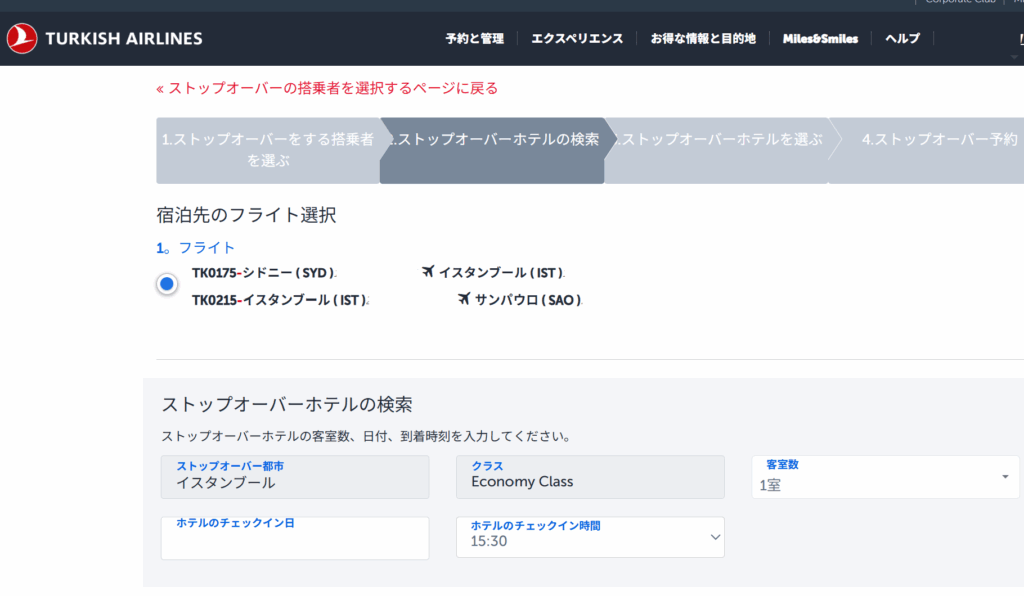Open the お得な情報と目的地 menu
Image resolution: width=1024 pixels, height=596 pixels.
click(703, 39)
